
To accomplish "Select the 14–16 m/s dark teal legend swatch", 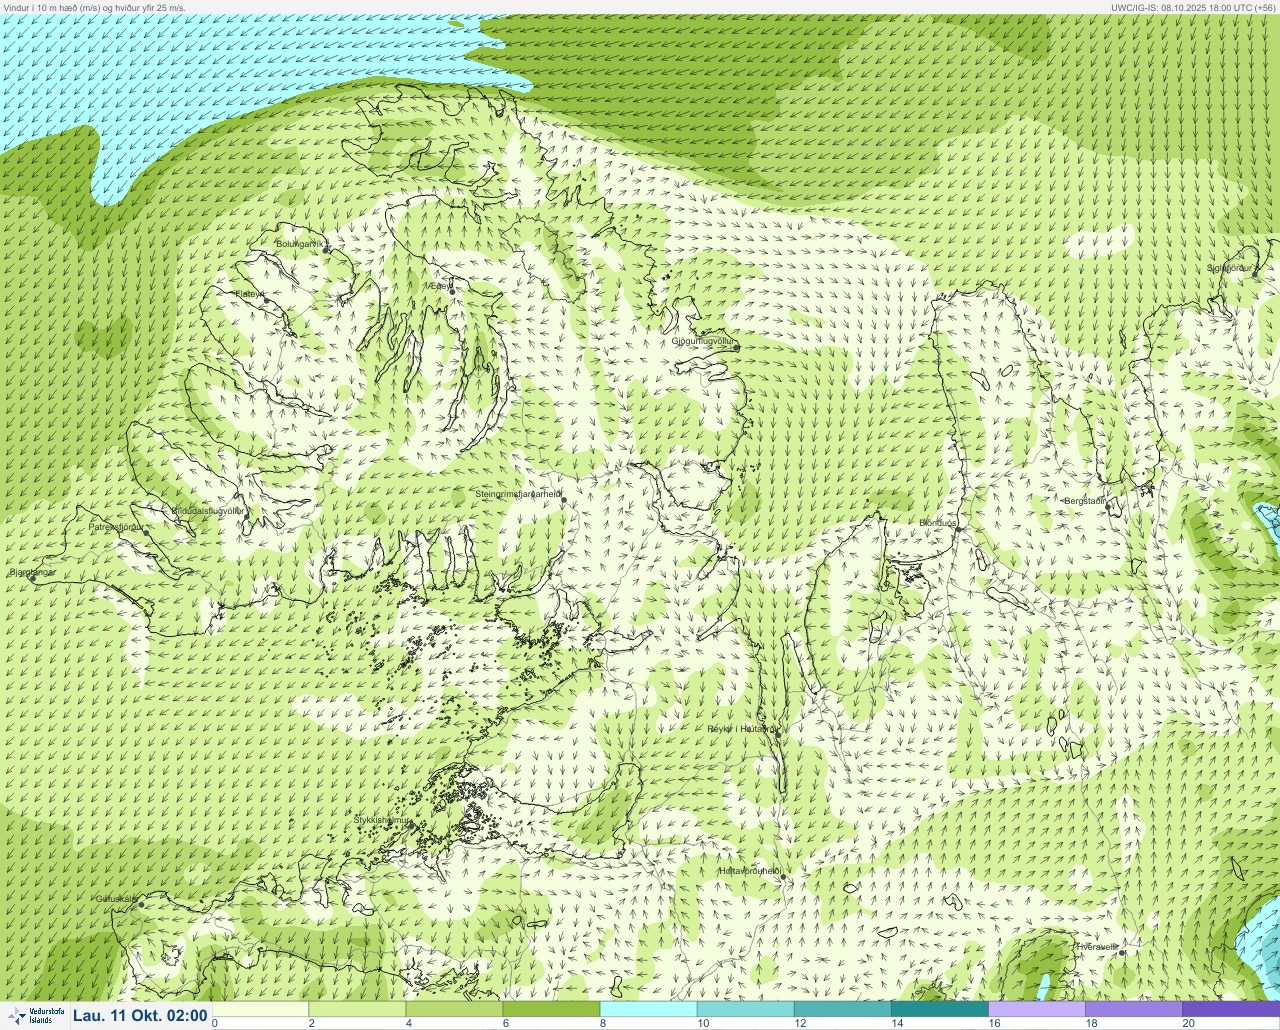I will [x=939, y=1009].
